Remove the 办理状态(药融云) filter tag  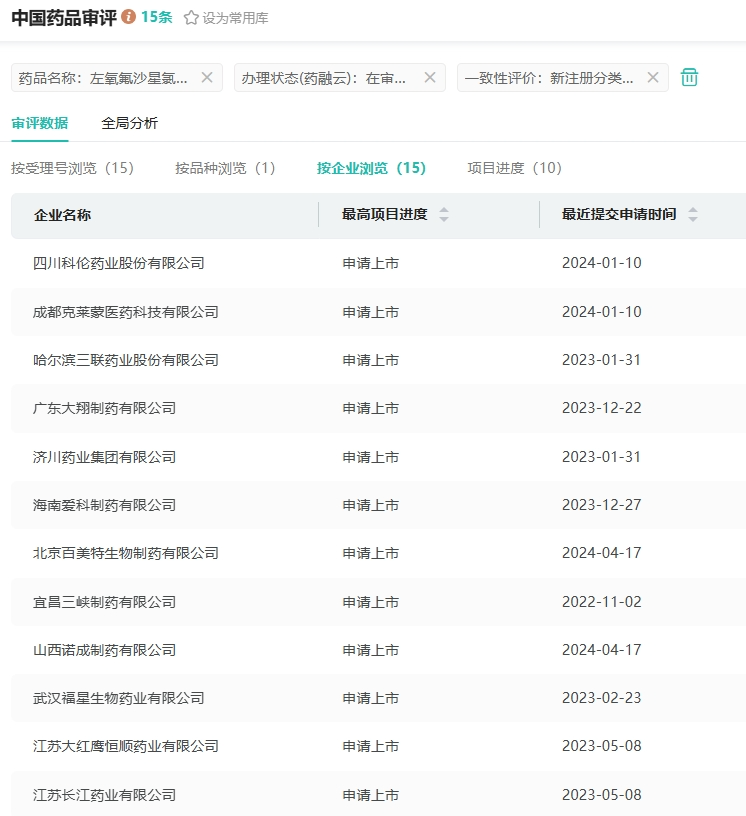[430, 77]
